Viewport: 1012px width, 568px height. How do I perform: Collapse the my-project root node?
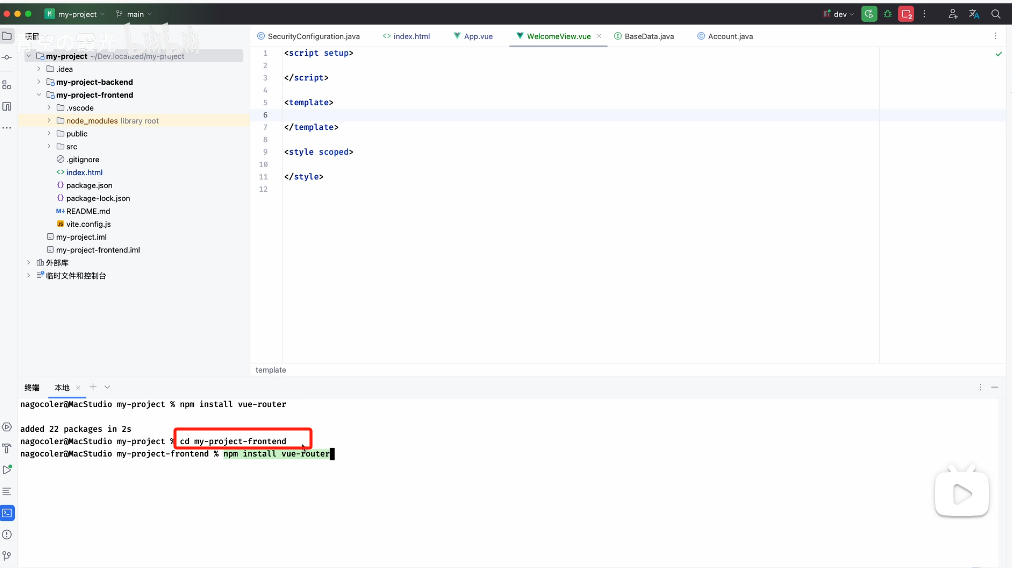[28, 56]
